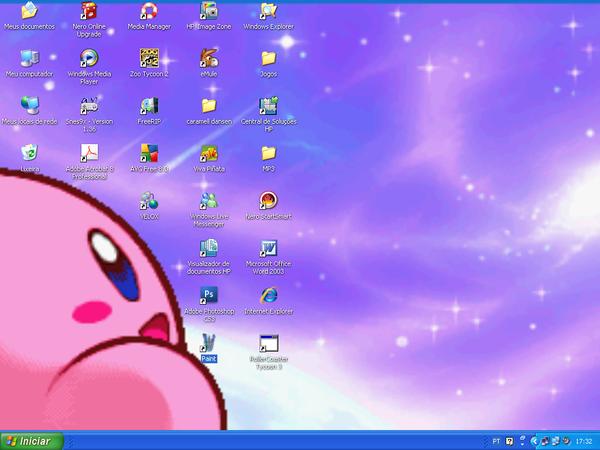The image size is (600, 450).
Task: Click the PT language indicator in taskbar
Action: [496, 442]
